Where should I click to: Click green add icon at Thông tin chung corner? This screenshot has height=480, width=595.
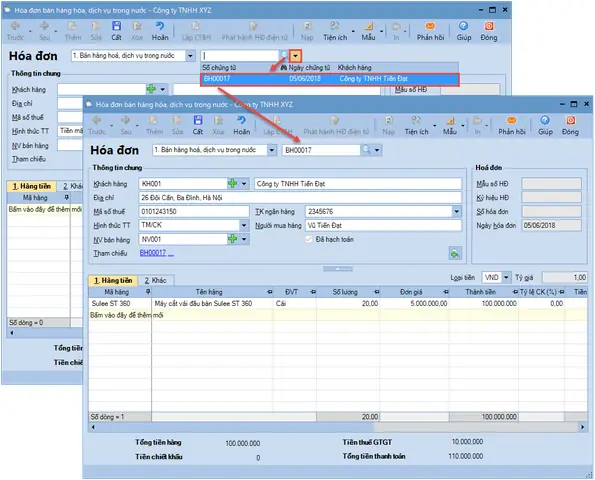pyautogui.click(x=455, y=253)
